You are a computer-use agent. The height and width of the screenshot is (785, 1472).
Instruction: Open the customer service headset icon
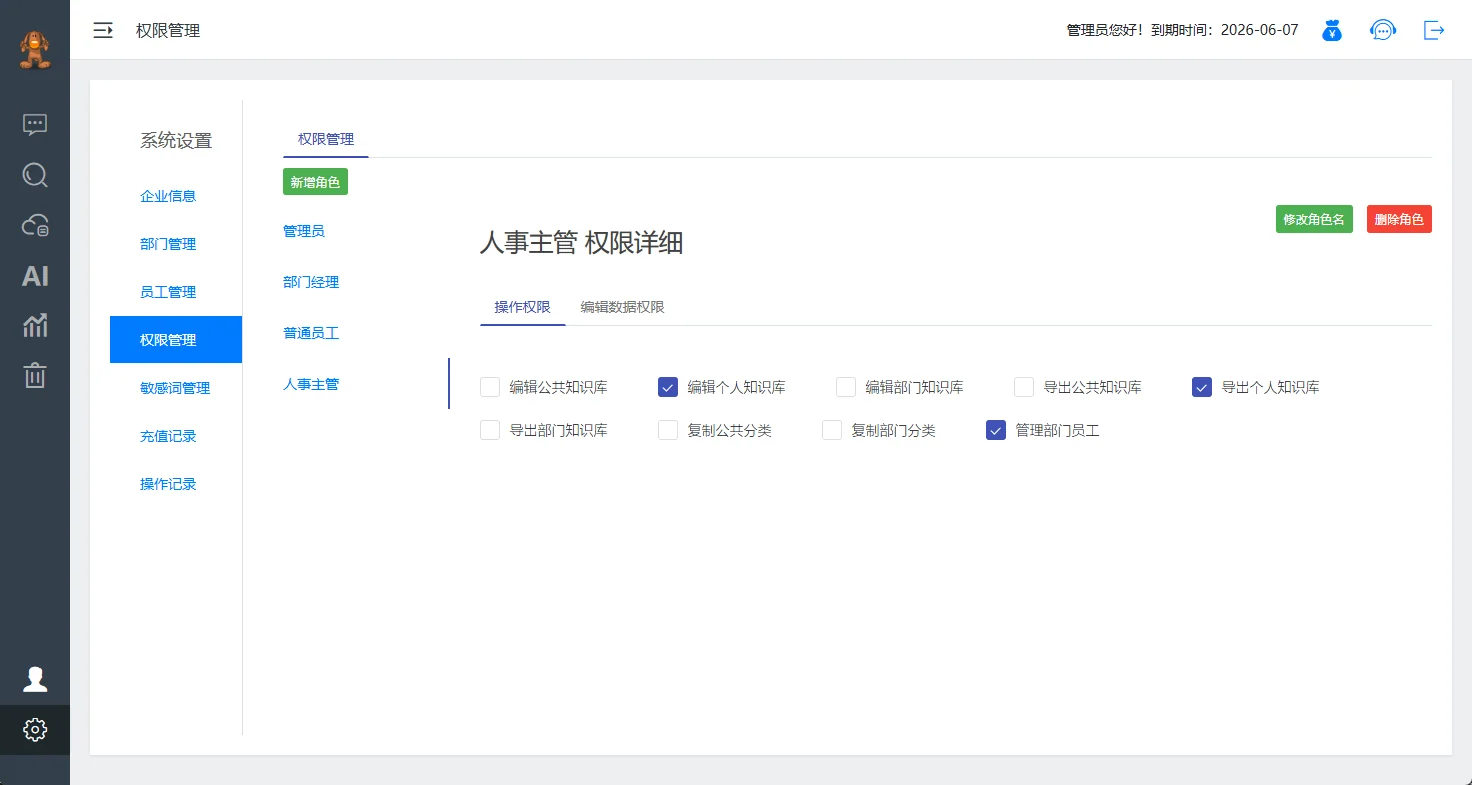[x=1383, y=30]
